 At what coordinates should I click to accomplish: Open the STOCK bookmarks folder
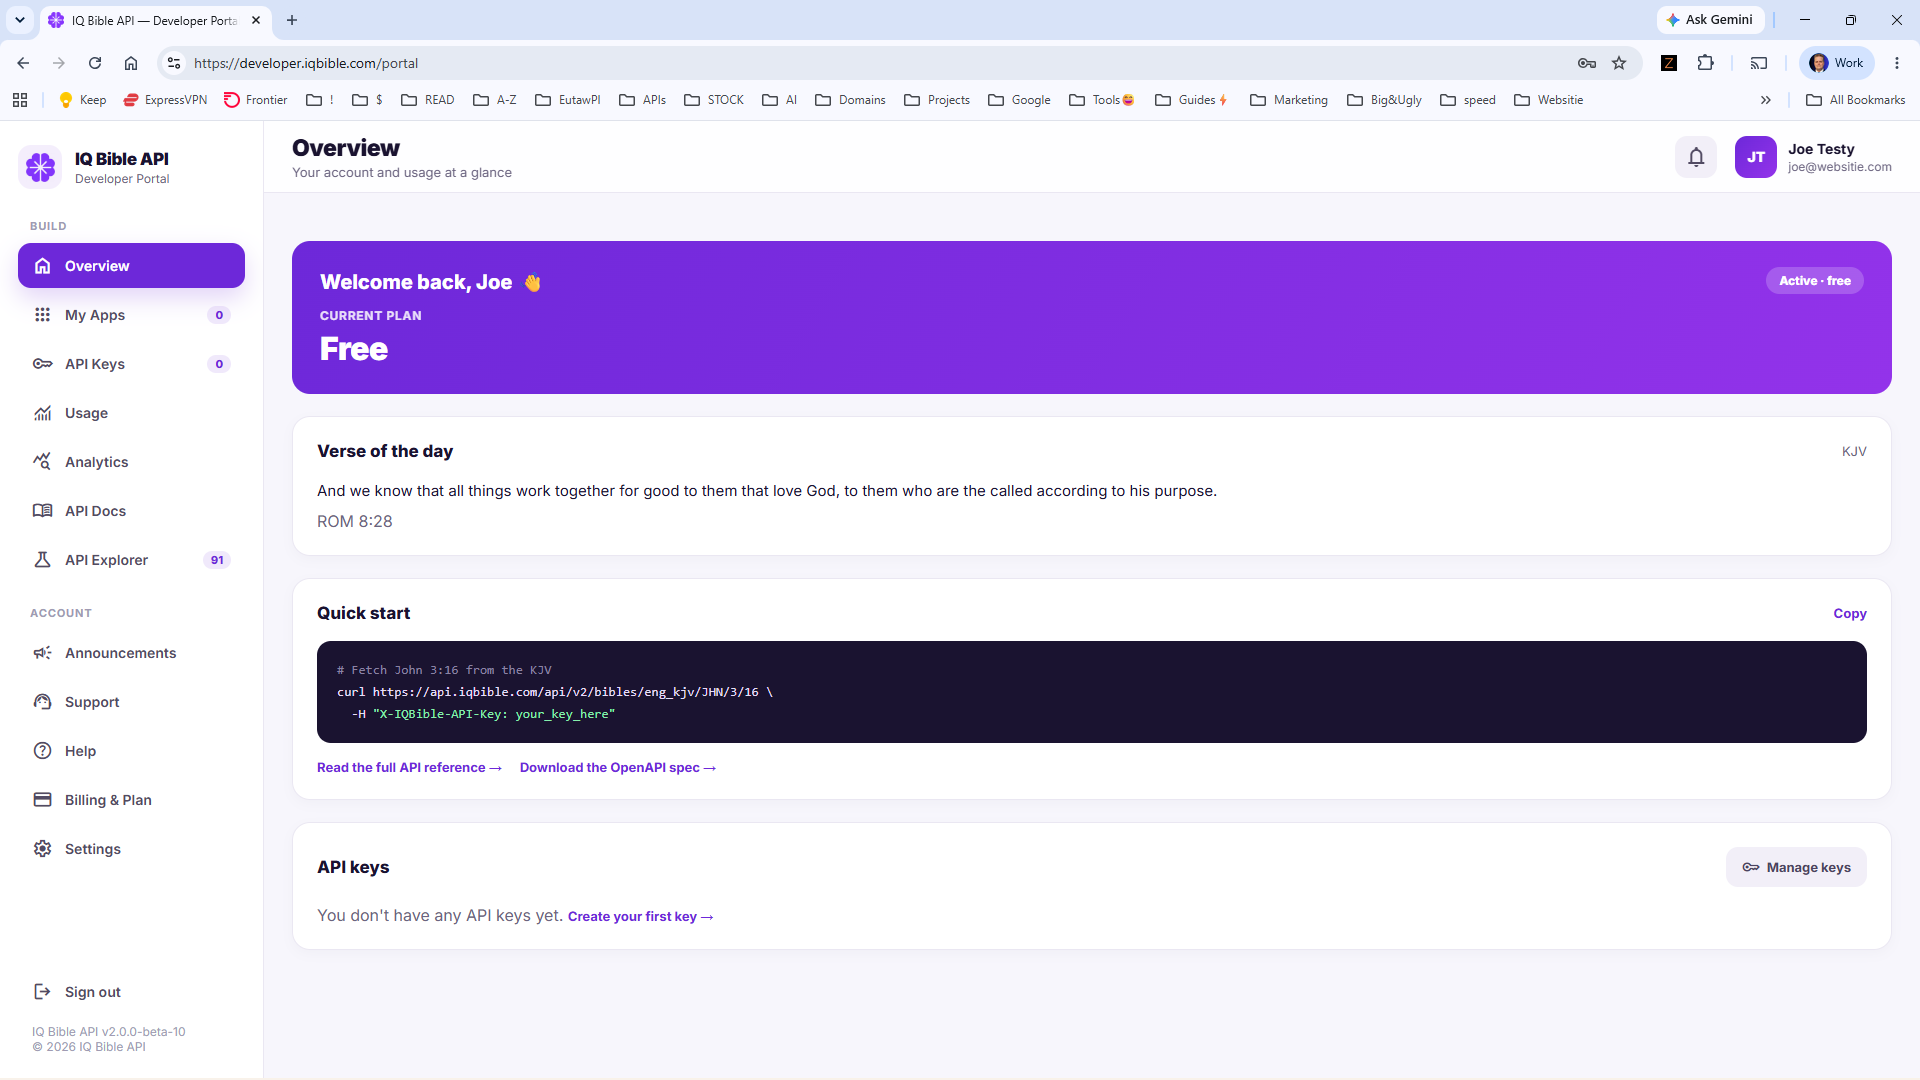(714, 100)
